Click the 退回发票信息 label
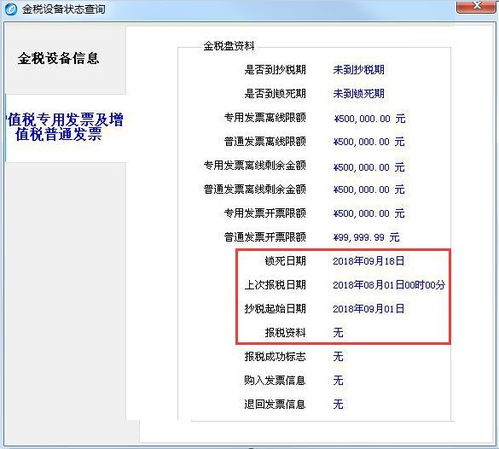Screen dimensions: 499x449 [275, 404]
